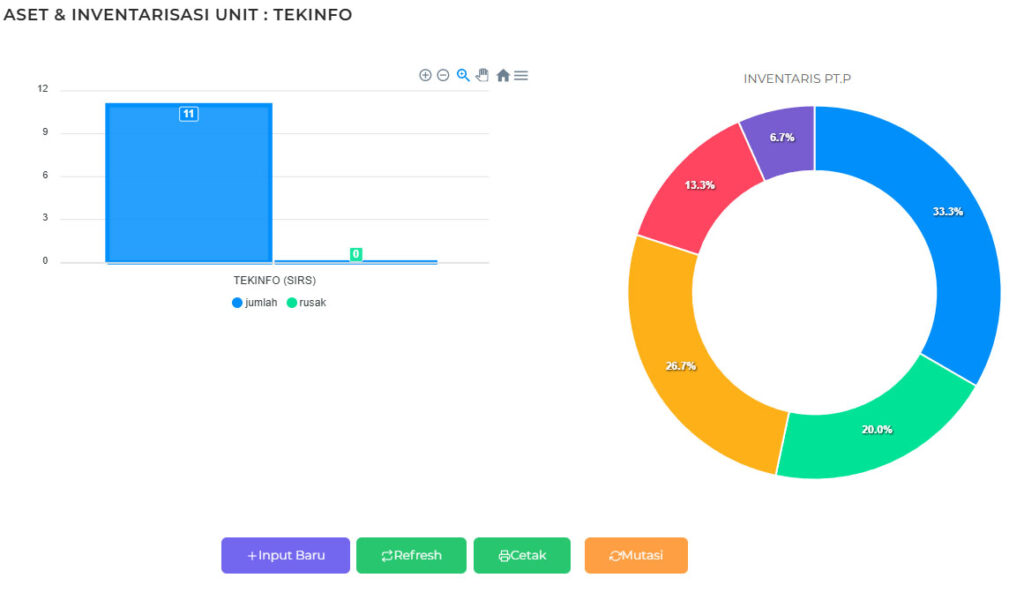Click the green 0 data label
Image resolution: width=1024 pixels, height=593 pixels.
[x=356, y=254]
